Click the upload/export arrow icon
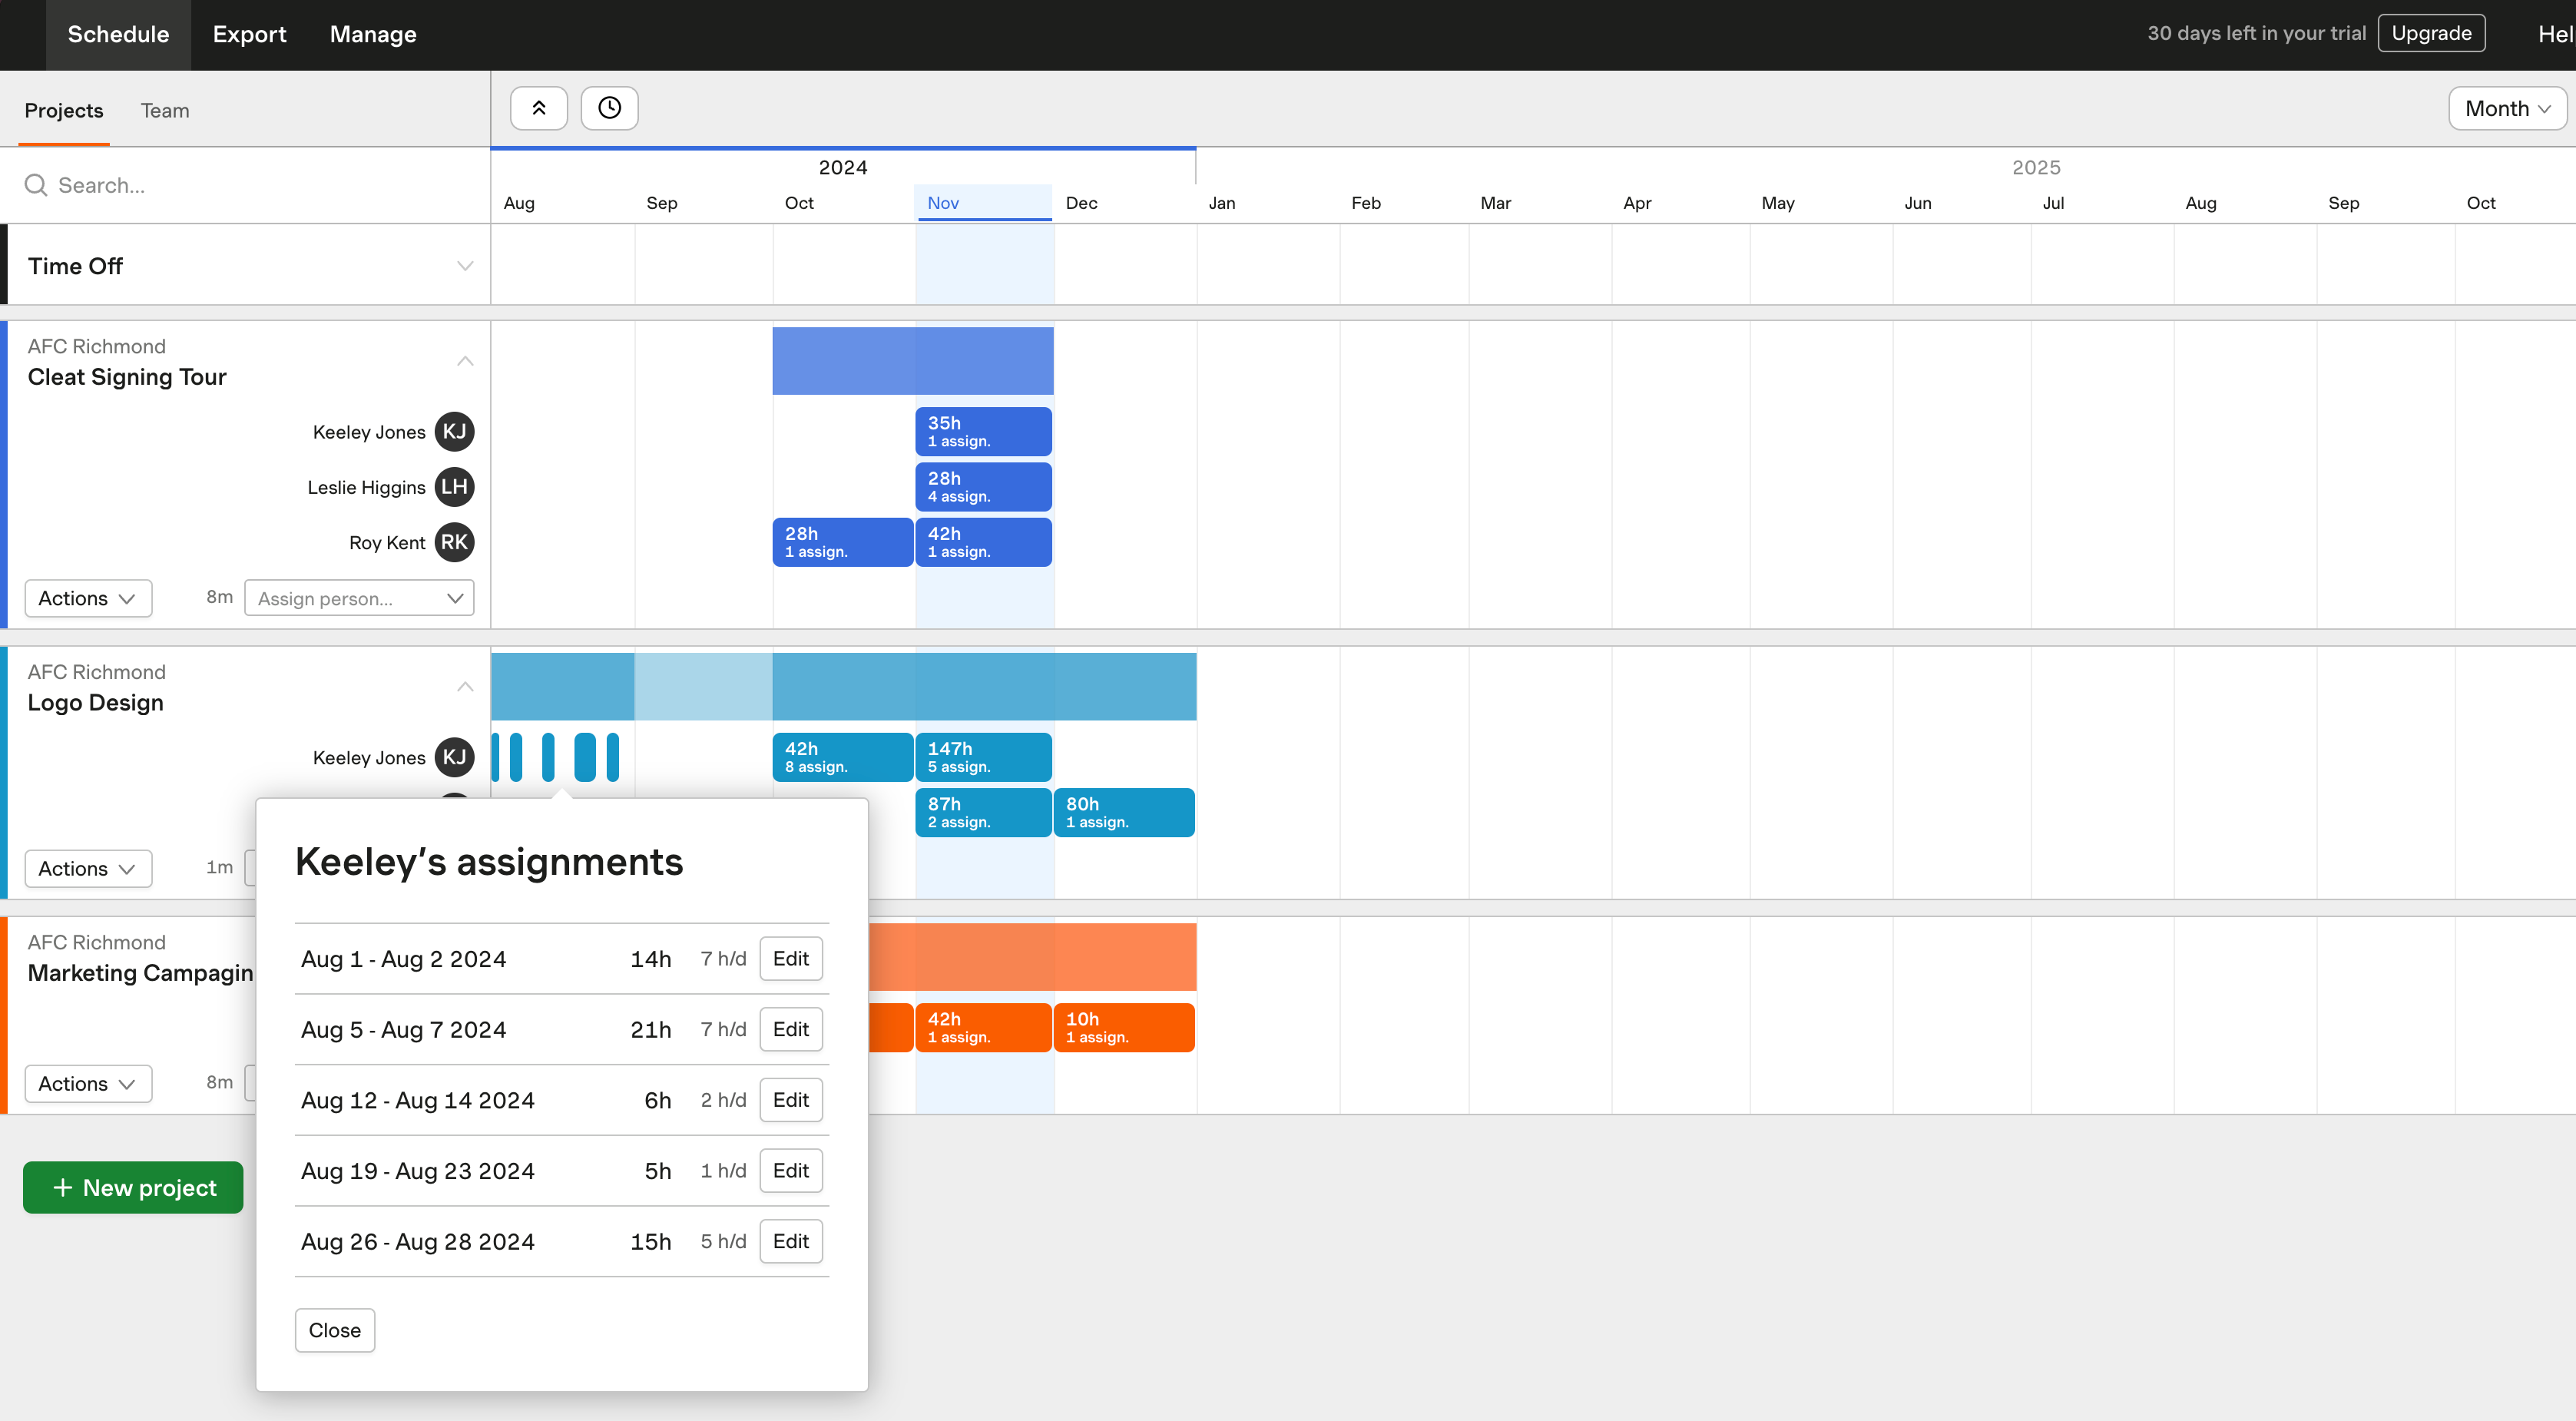Viewport: 2576px width, 1421px height. 538,107
